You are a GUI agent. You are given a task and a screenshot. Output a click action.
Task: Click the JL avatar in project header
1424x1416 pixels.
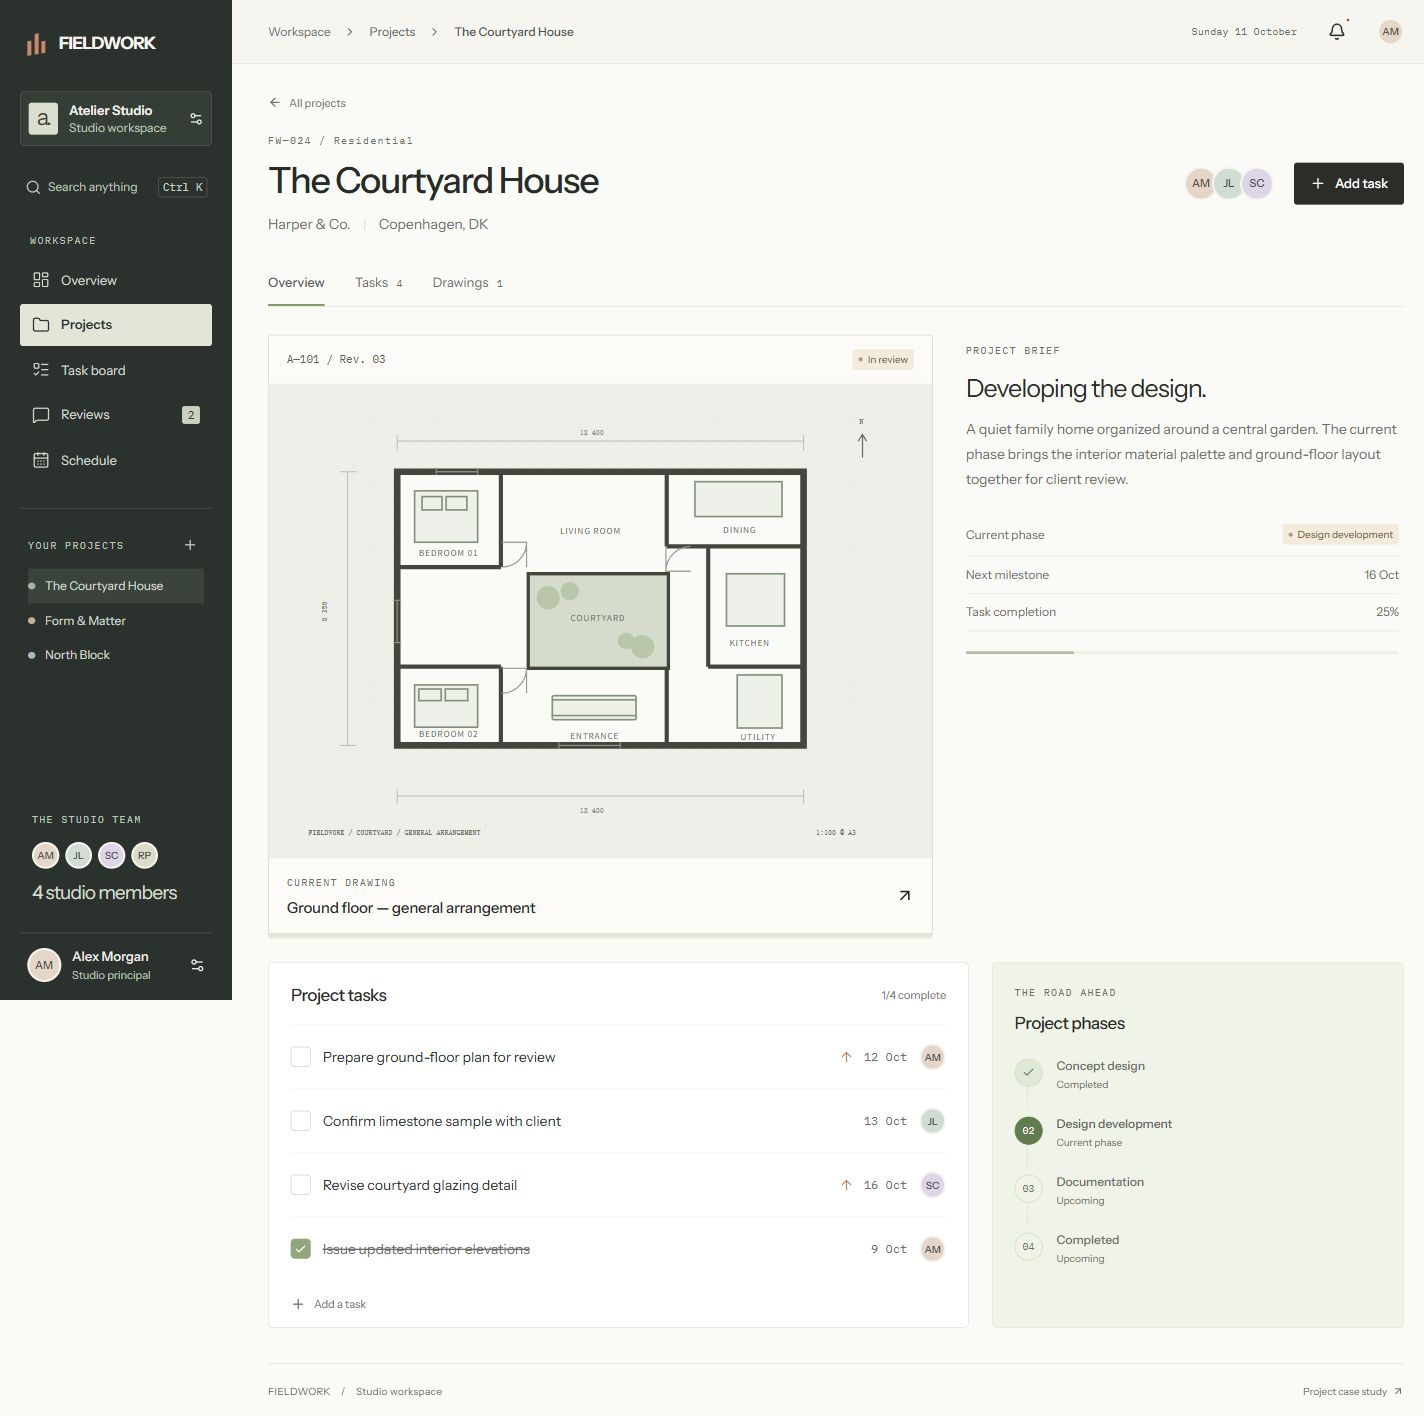[1229, 183]
